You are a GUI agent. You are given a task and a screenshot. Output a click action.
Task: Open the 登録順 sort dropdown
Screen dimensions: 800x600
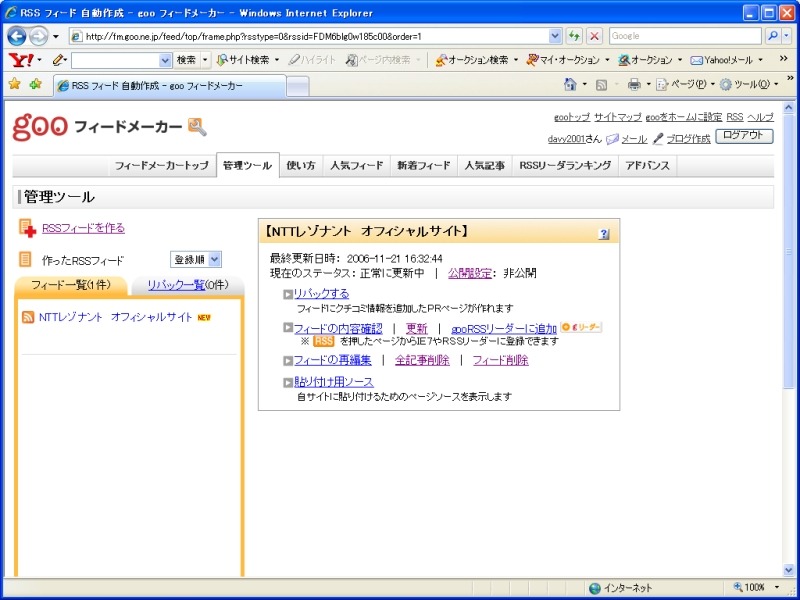point(196,259)
